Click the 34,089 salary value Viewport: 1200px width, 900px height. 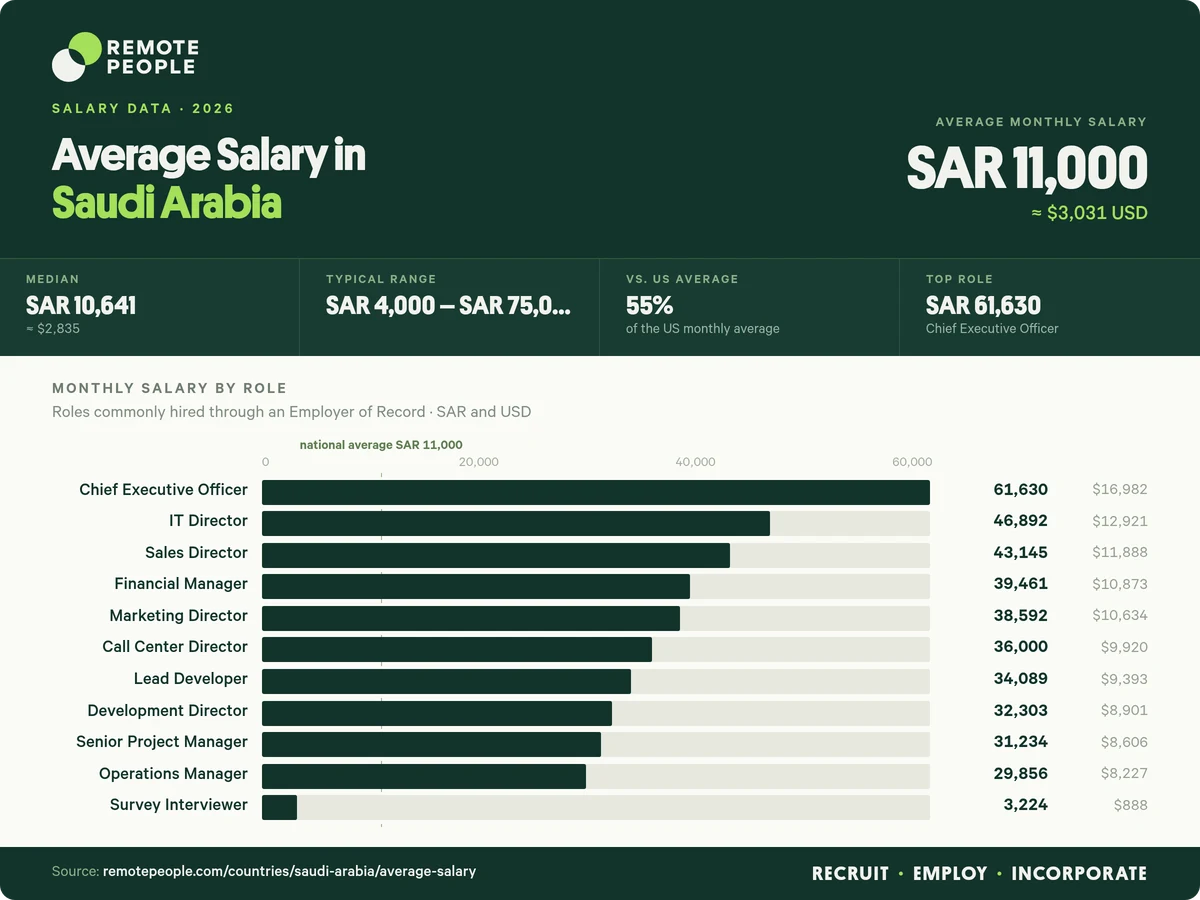(x=1021, y=678)
